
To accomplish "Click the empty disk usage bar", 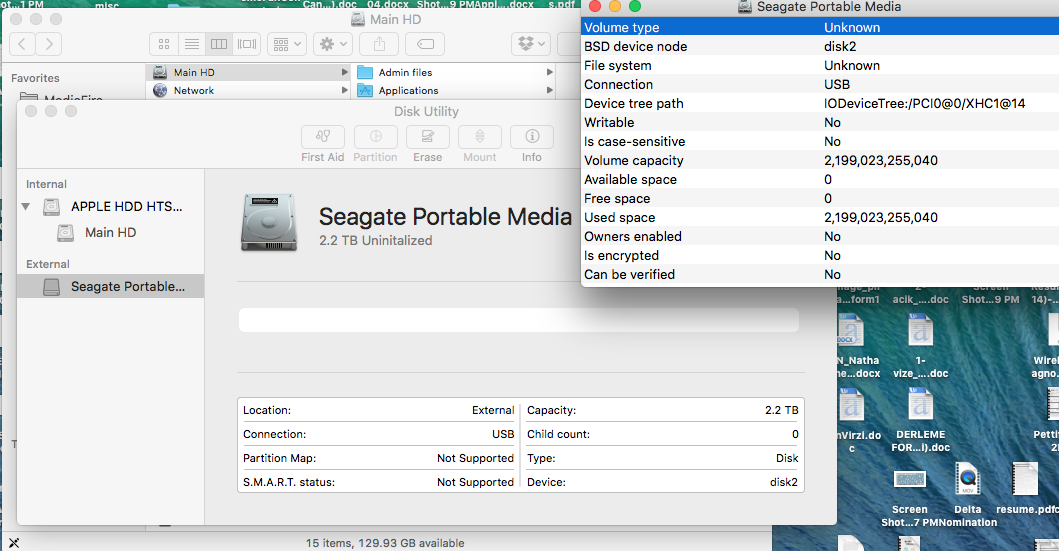I will click(x=519, y=320).
